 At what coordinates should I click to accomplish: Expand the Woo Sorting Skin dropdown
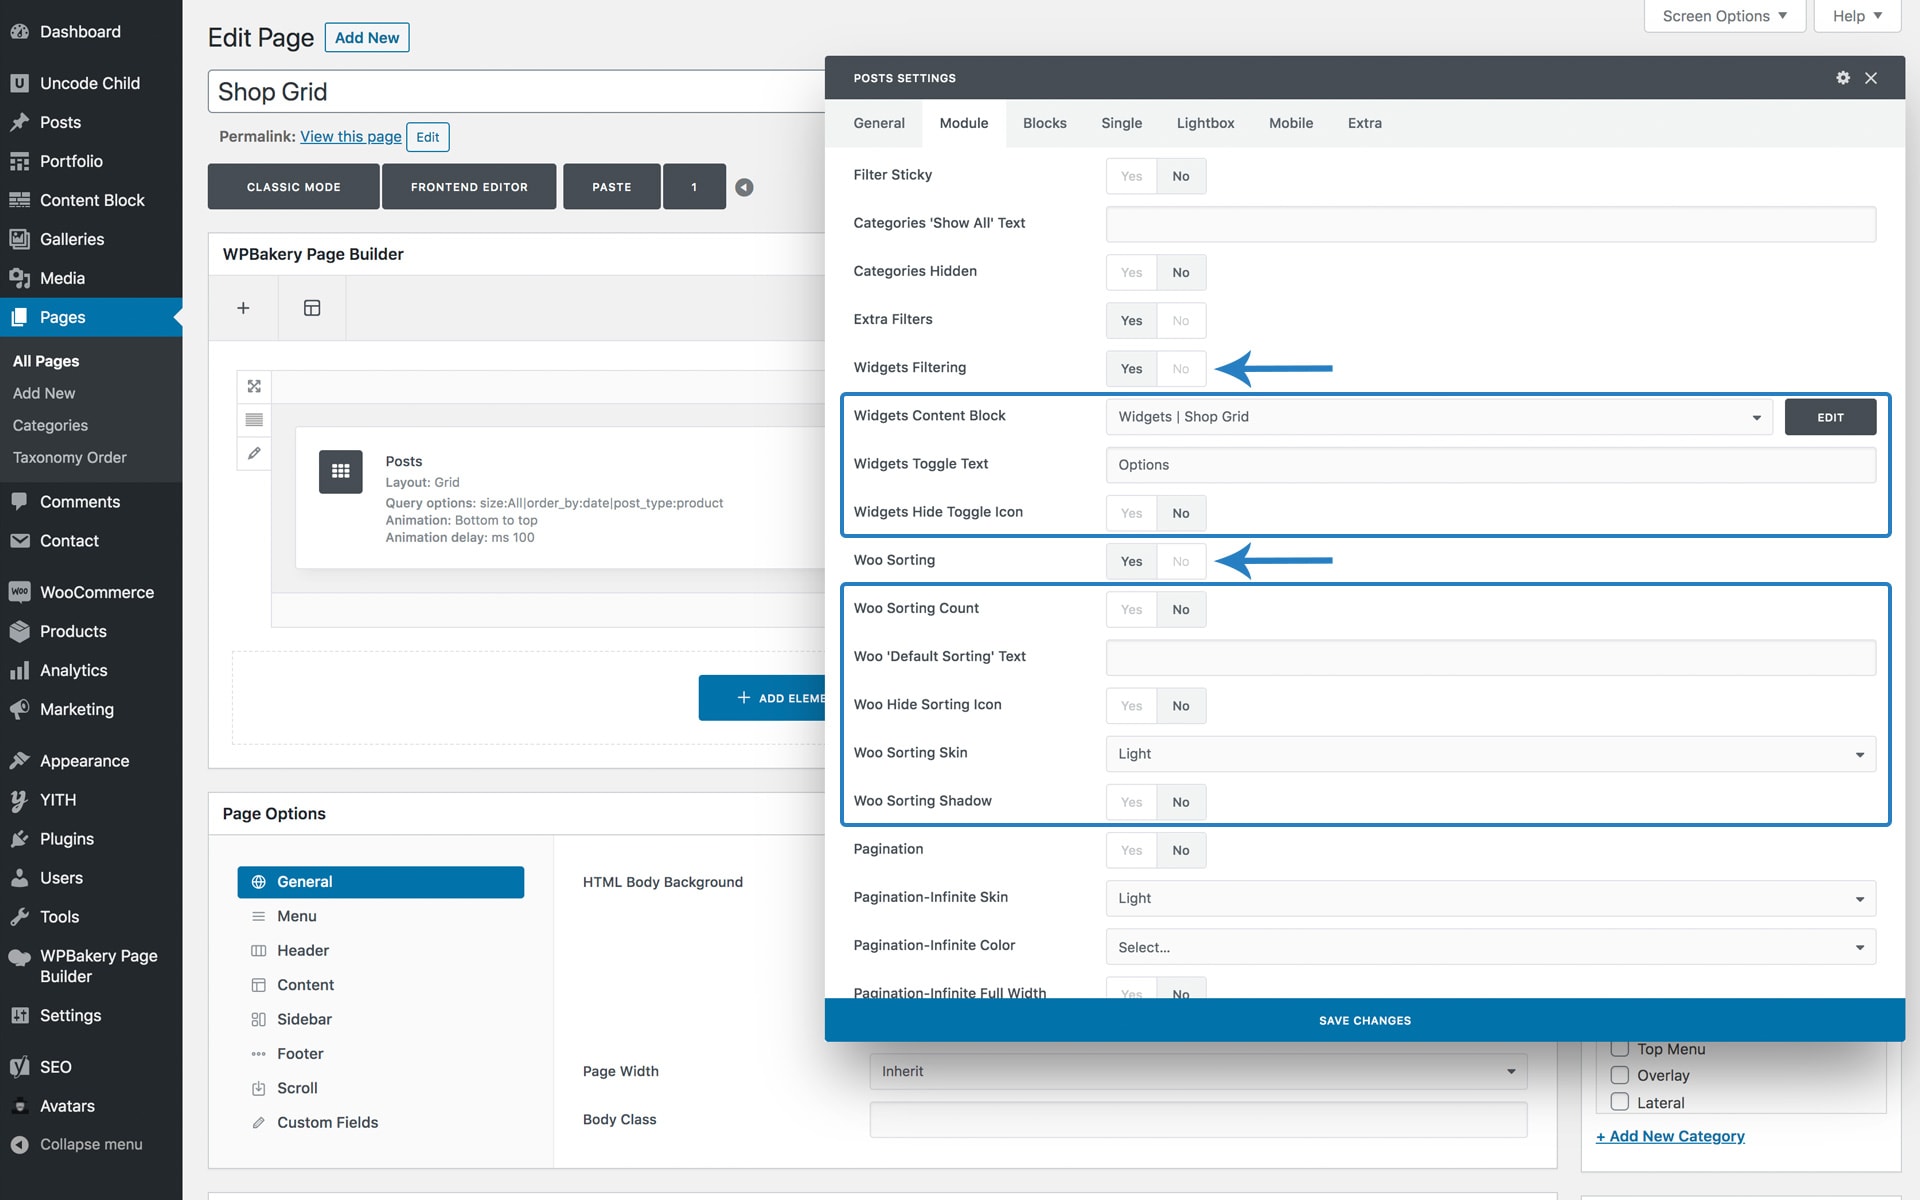[x=1490, y=754]
